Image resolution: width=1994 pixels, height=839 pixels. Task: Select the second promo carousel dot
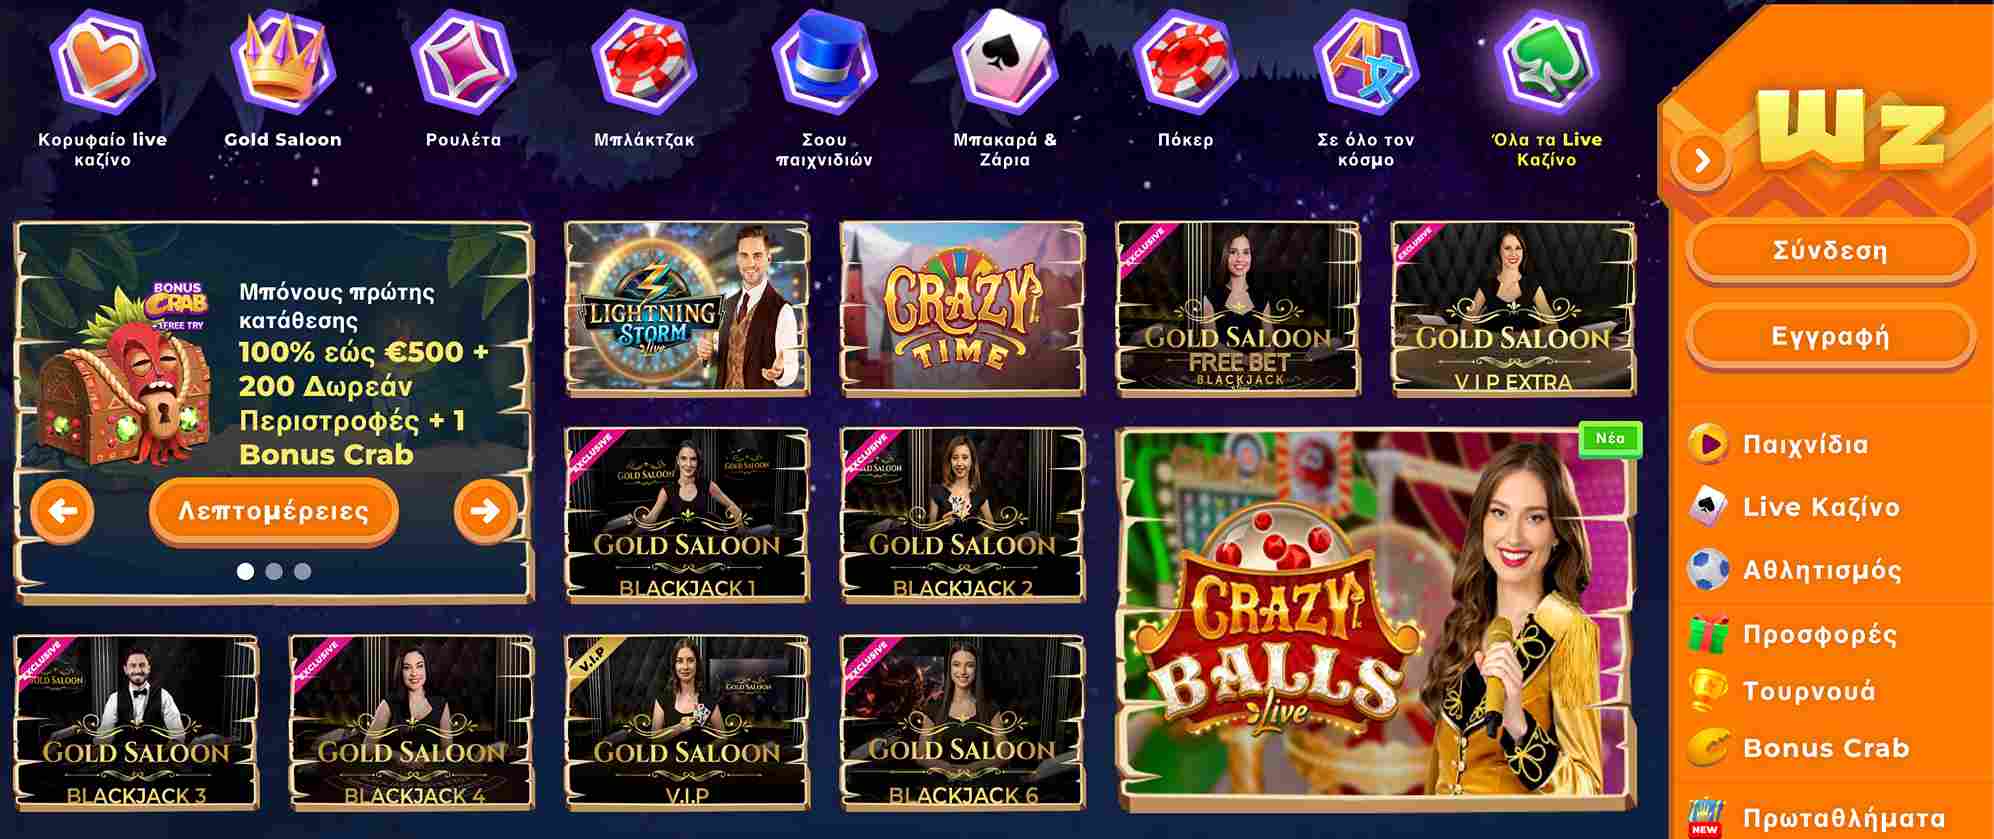click(274, 571)
